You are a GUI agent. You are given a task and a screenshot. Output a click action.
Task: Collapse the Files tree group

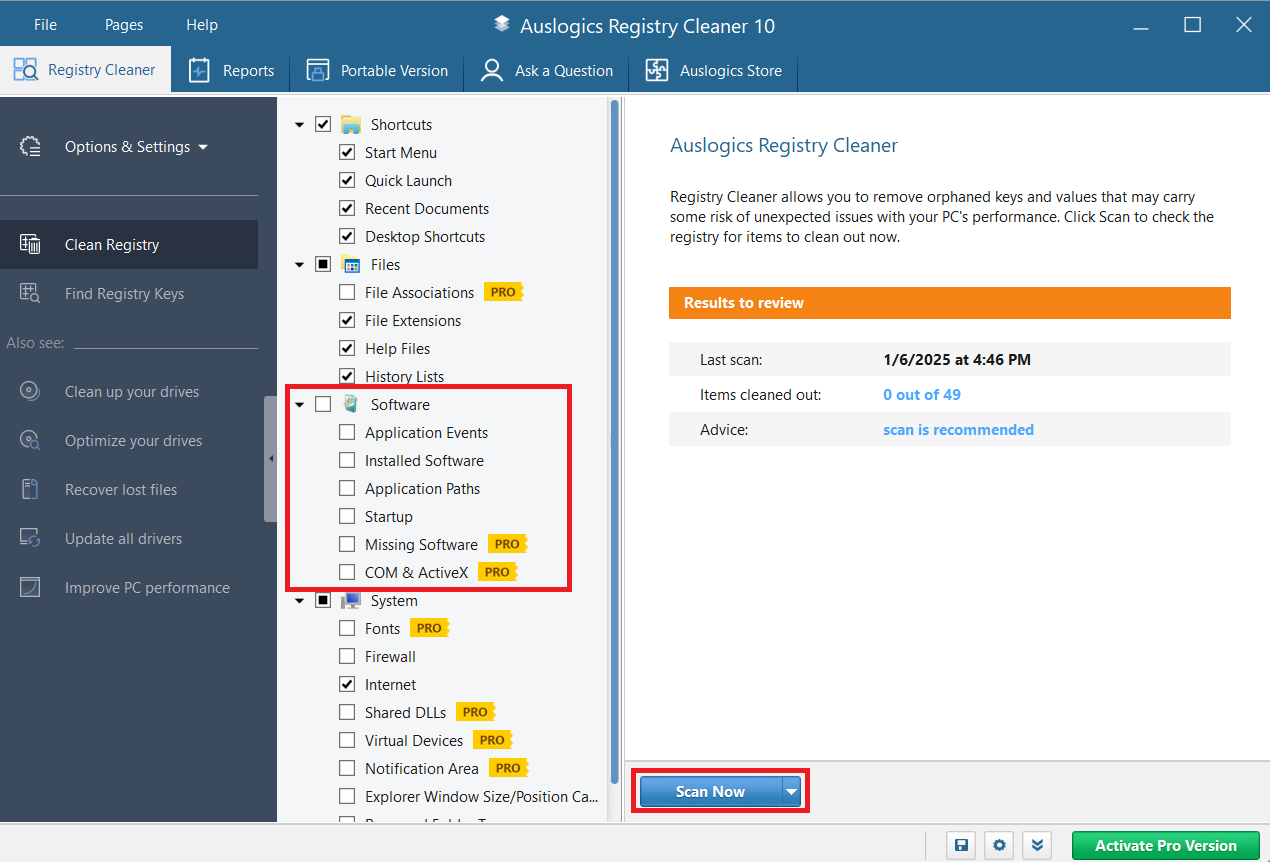(299, 265)
